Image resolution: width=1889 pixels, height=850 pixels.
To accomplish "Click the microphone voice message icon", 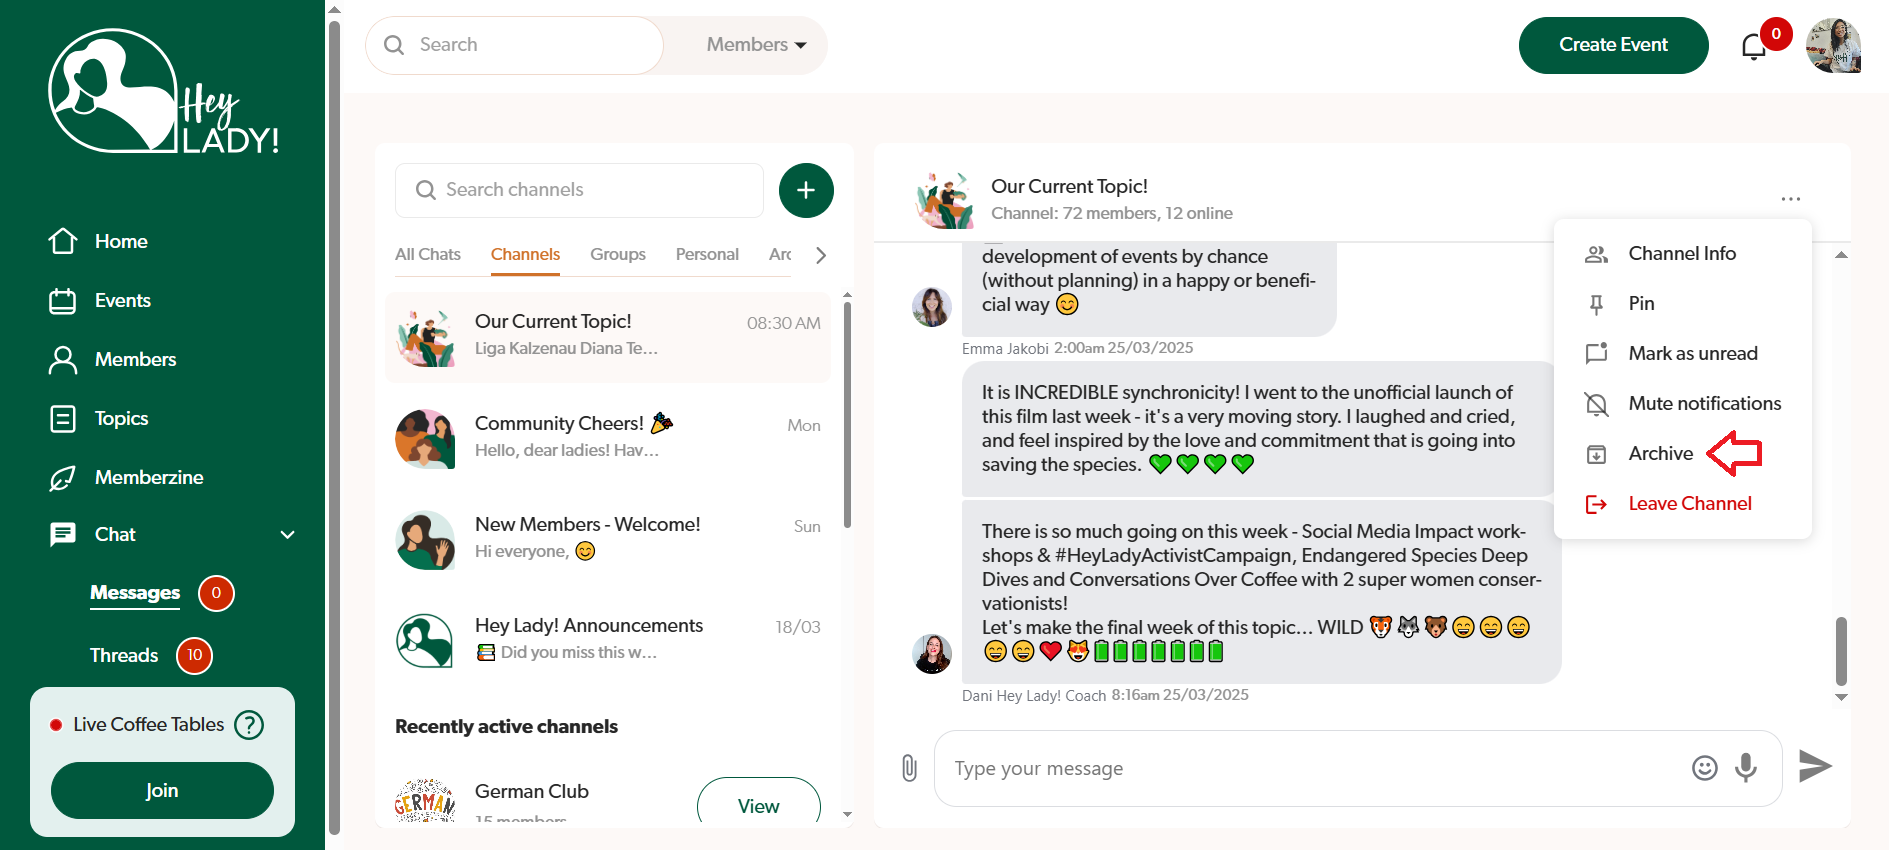I will click(x=1746, y=768).
